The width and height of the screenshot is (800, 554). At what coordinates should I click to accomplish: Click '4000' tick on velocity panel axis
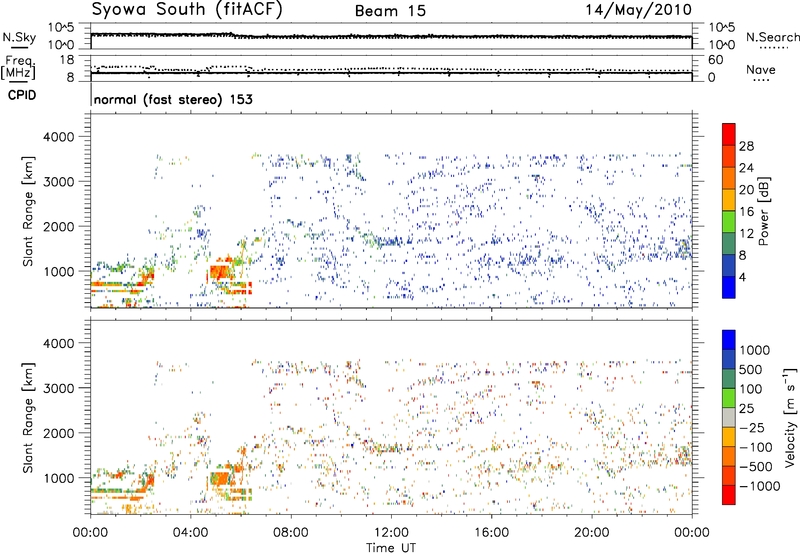pos(59,343)
